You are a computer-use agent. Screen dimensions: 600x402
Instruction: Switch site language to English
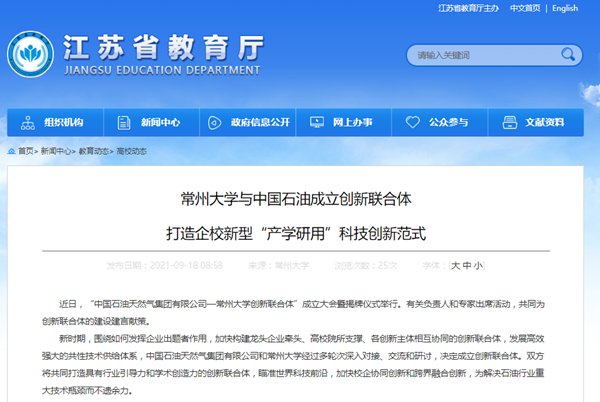(x=564, y=8)
